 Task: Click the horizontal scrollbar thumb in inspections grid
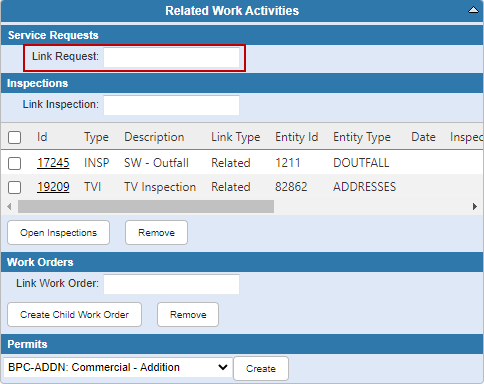pyautogui.click(x=146, y=207)
